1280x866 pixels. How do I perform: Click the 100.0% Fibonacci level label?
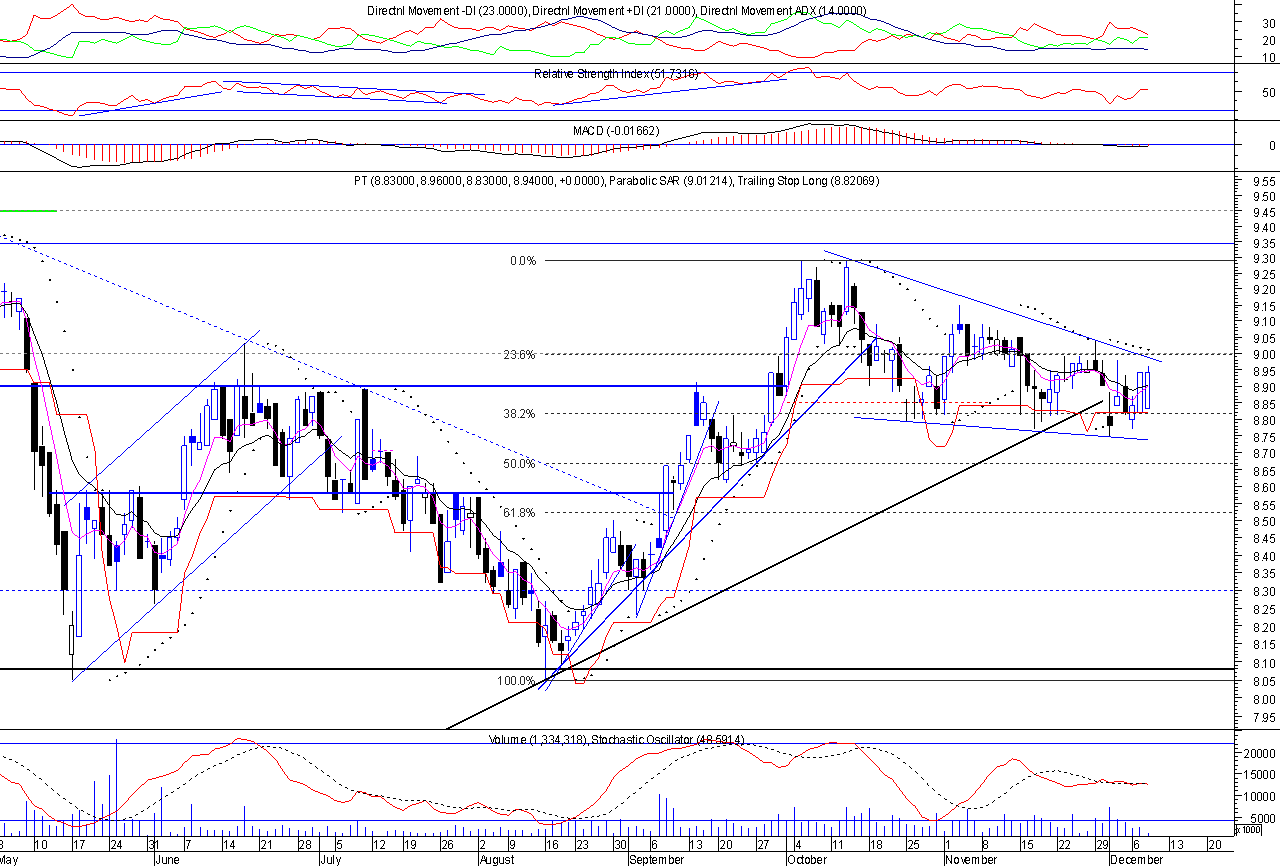pos(516,681)
